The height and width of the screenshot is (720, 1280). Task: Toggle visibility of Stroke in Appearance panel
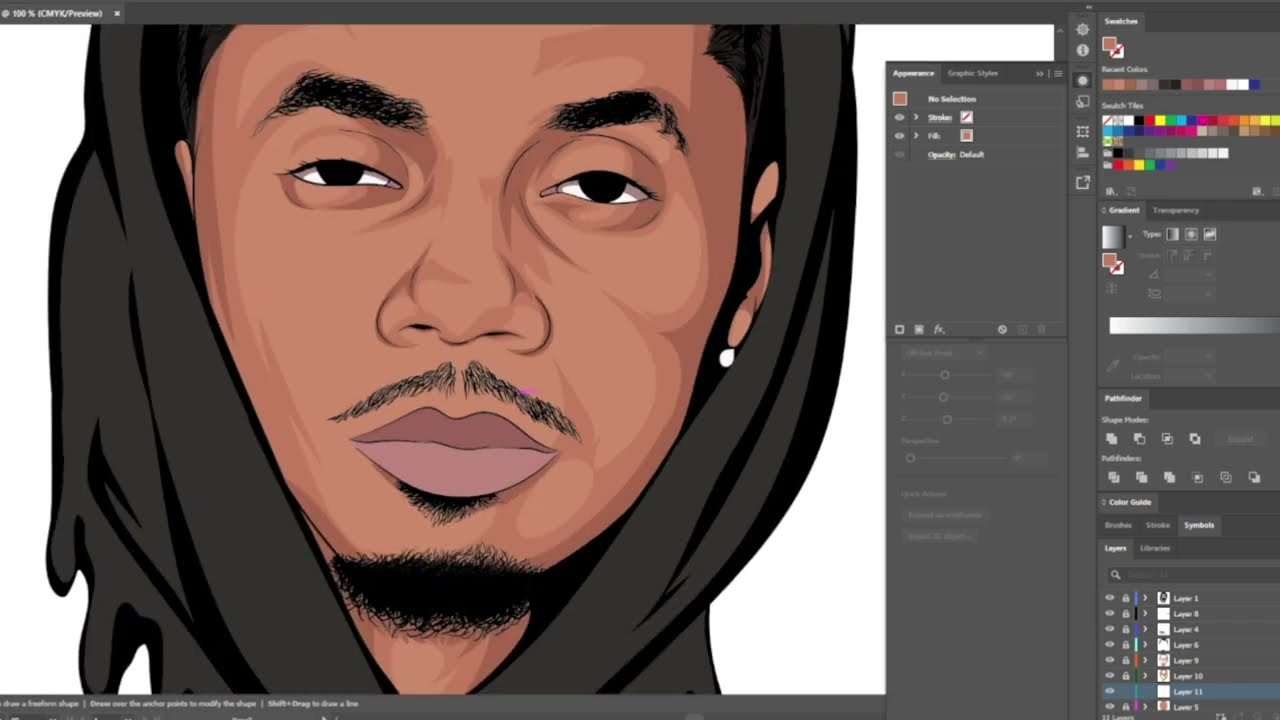(899, 117)
